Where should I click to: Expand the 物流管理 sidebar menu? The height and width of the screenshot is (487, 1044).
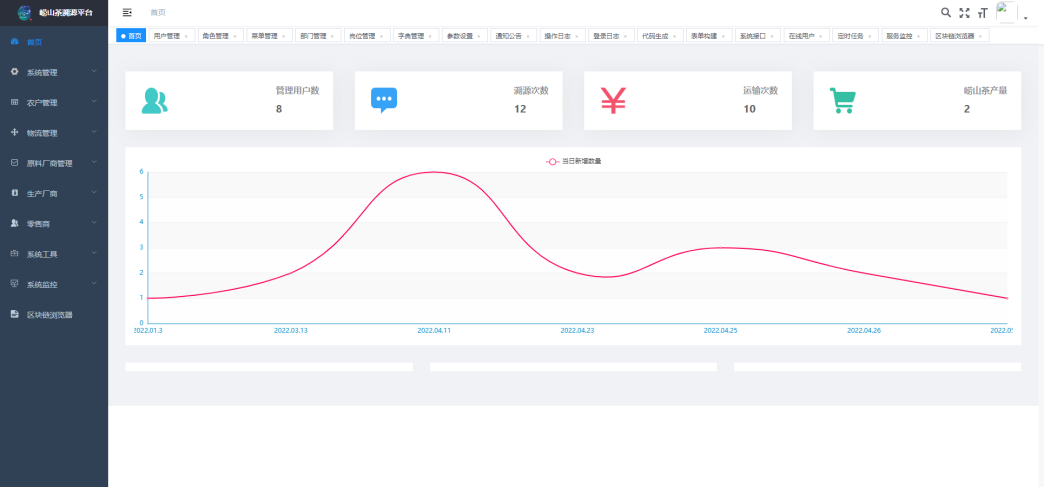point(53,133)
